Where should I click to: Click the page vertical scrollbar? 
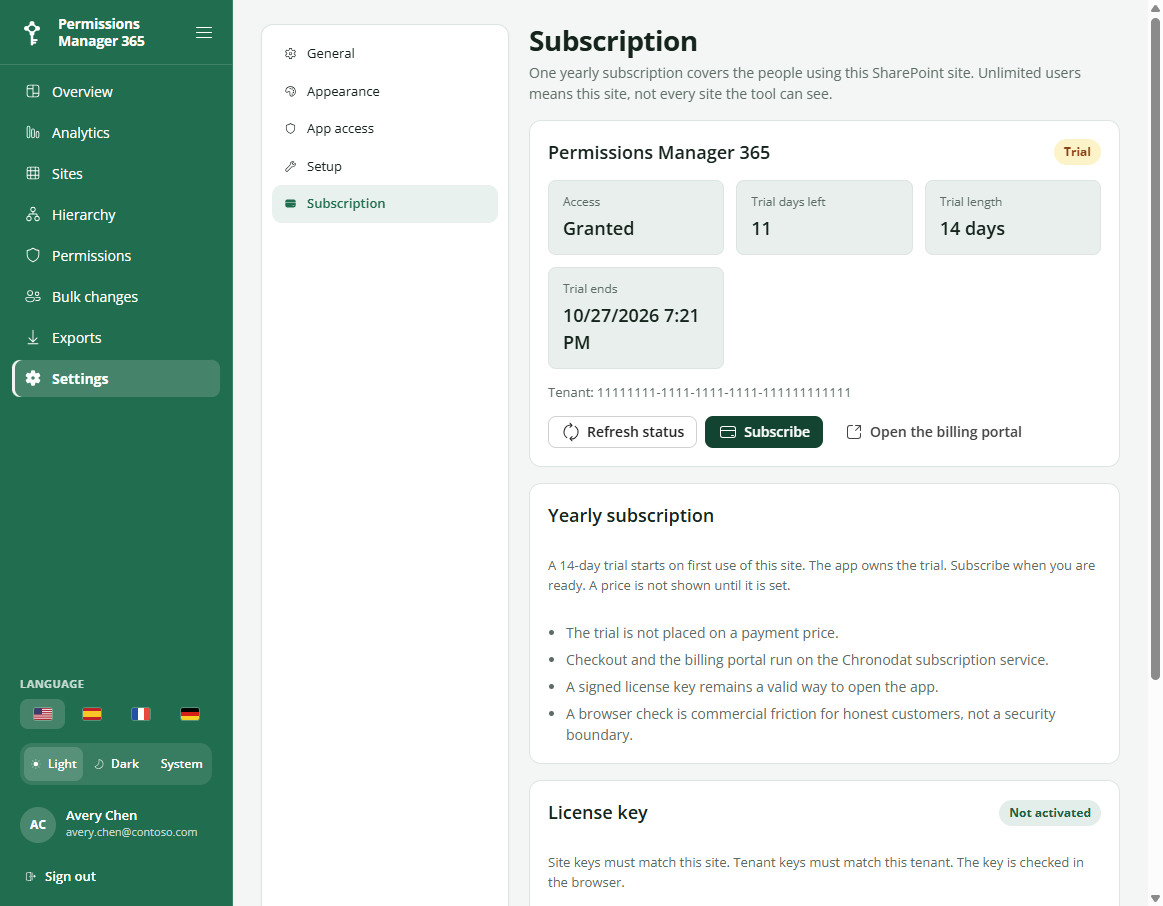pos(1156,348)
